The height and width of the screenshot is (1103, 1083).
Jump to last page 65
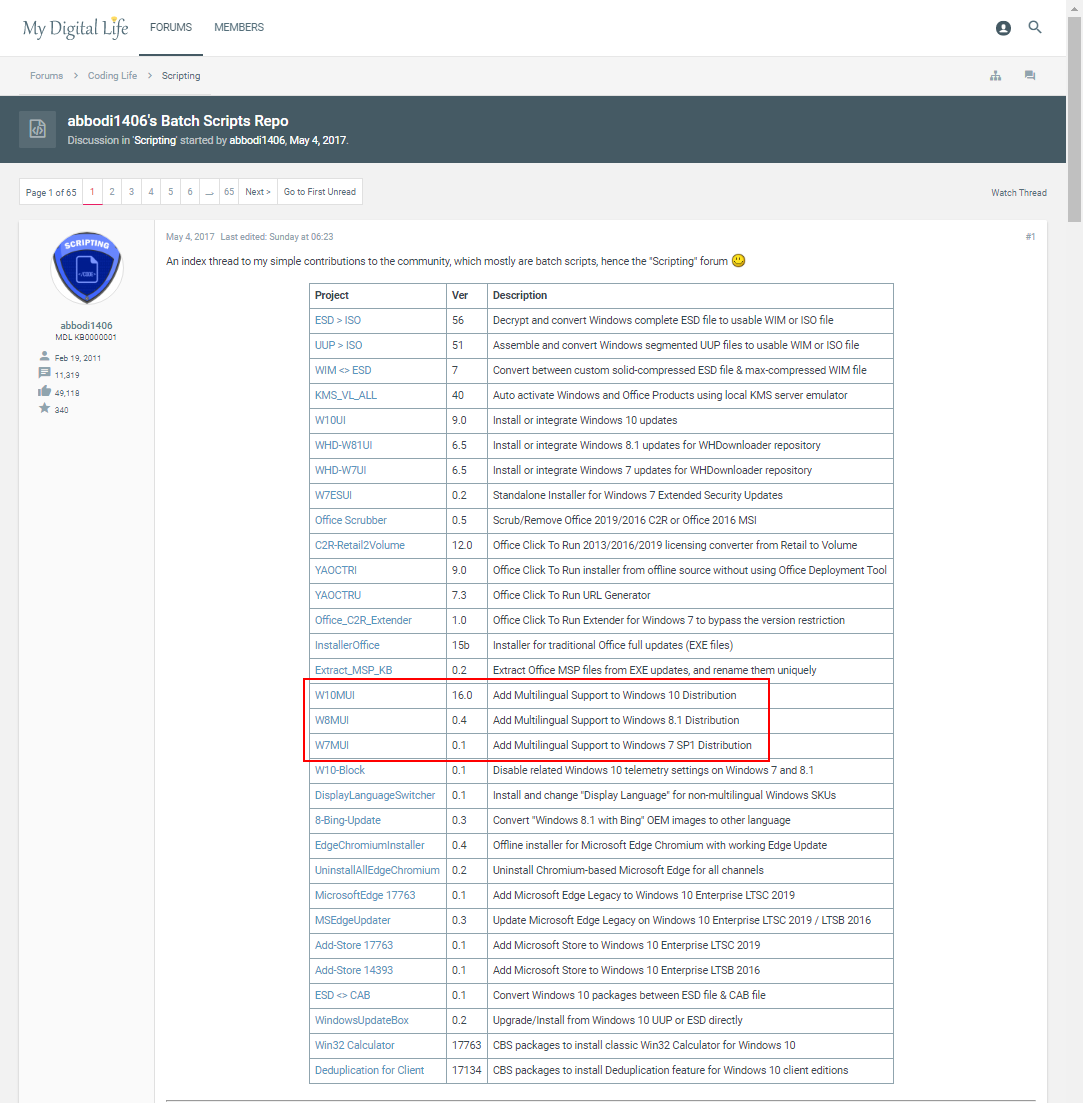(x=229, y=191)
